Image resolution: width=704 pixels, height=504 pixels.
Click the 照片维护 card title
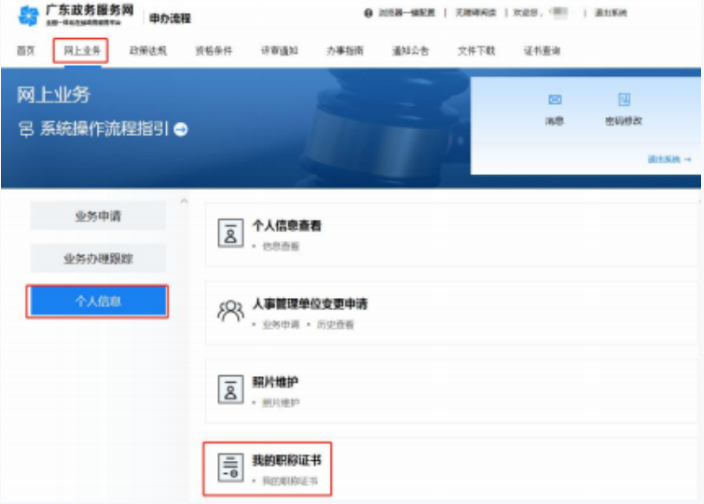pyautogui.click(x=275, y=382)
